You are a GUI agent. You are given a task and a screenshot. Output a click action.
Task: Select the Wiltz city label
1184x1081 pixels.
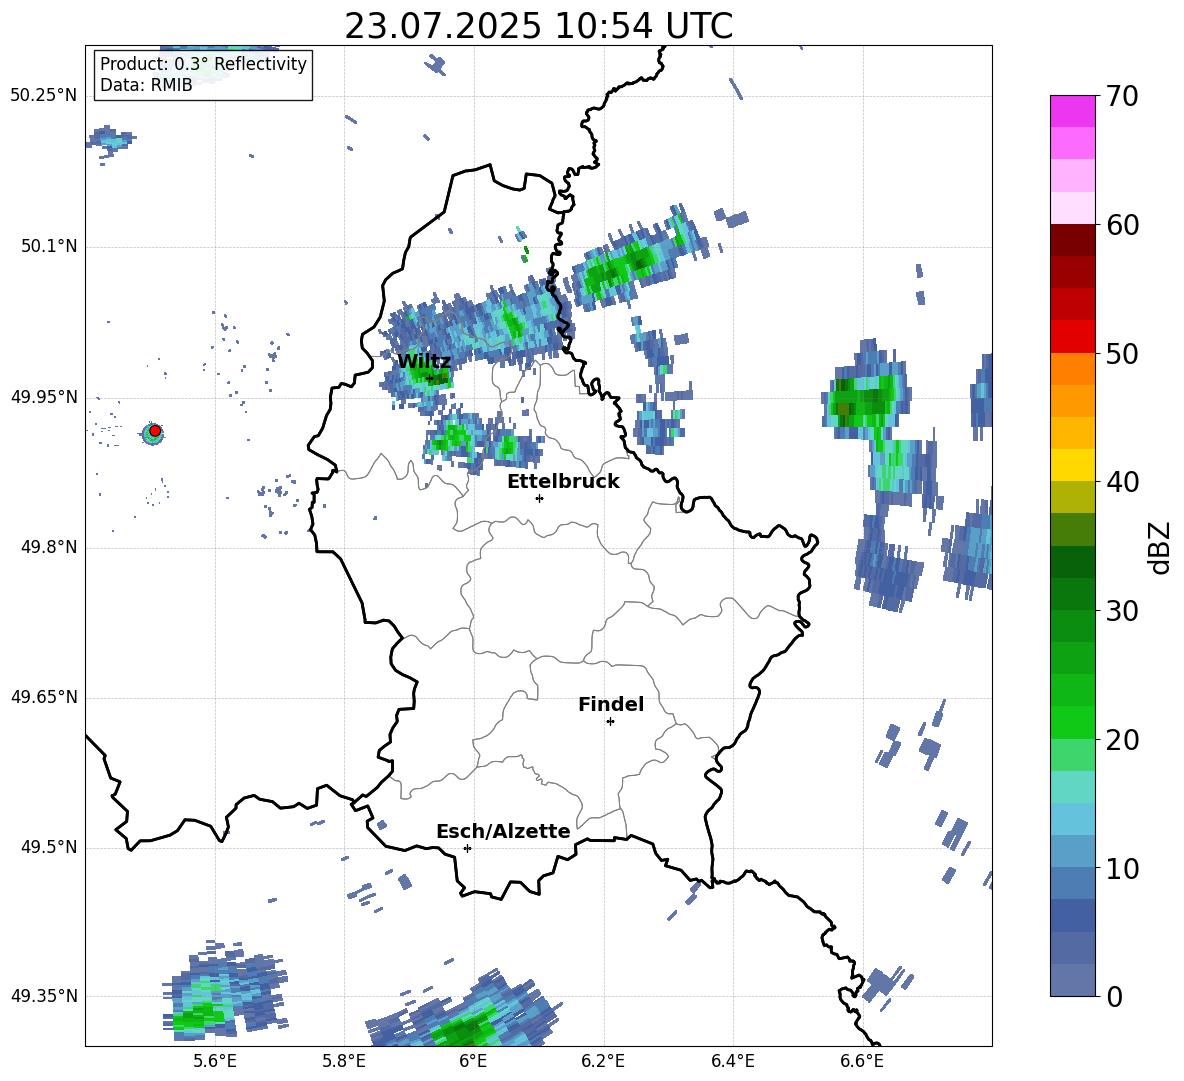(424, 361)
